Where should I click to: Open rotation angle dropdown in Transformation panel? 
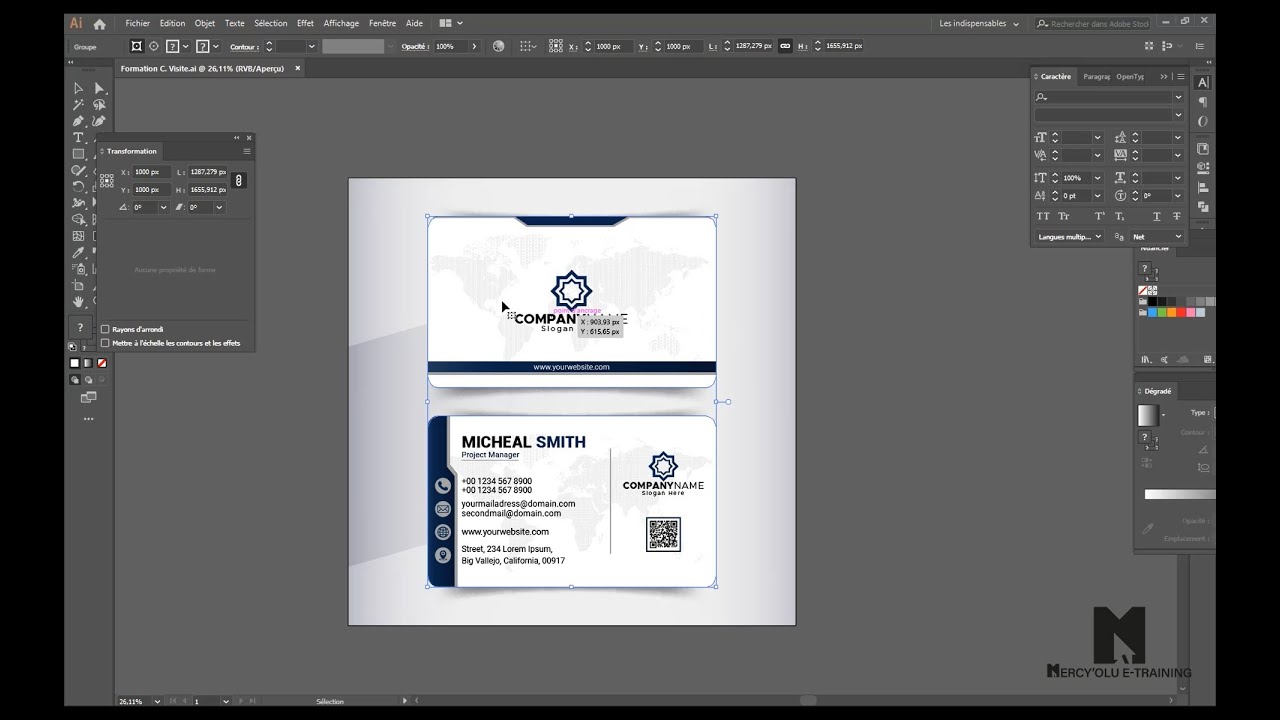[x=163, y=207]
